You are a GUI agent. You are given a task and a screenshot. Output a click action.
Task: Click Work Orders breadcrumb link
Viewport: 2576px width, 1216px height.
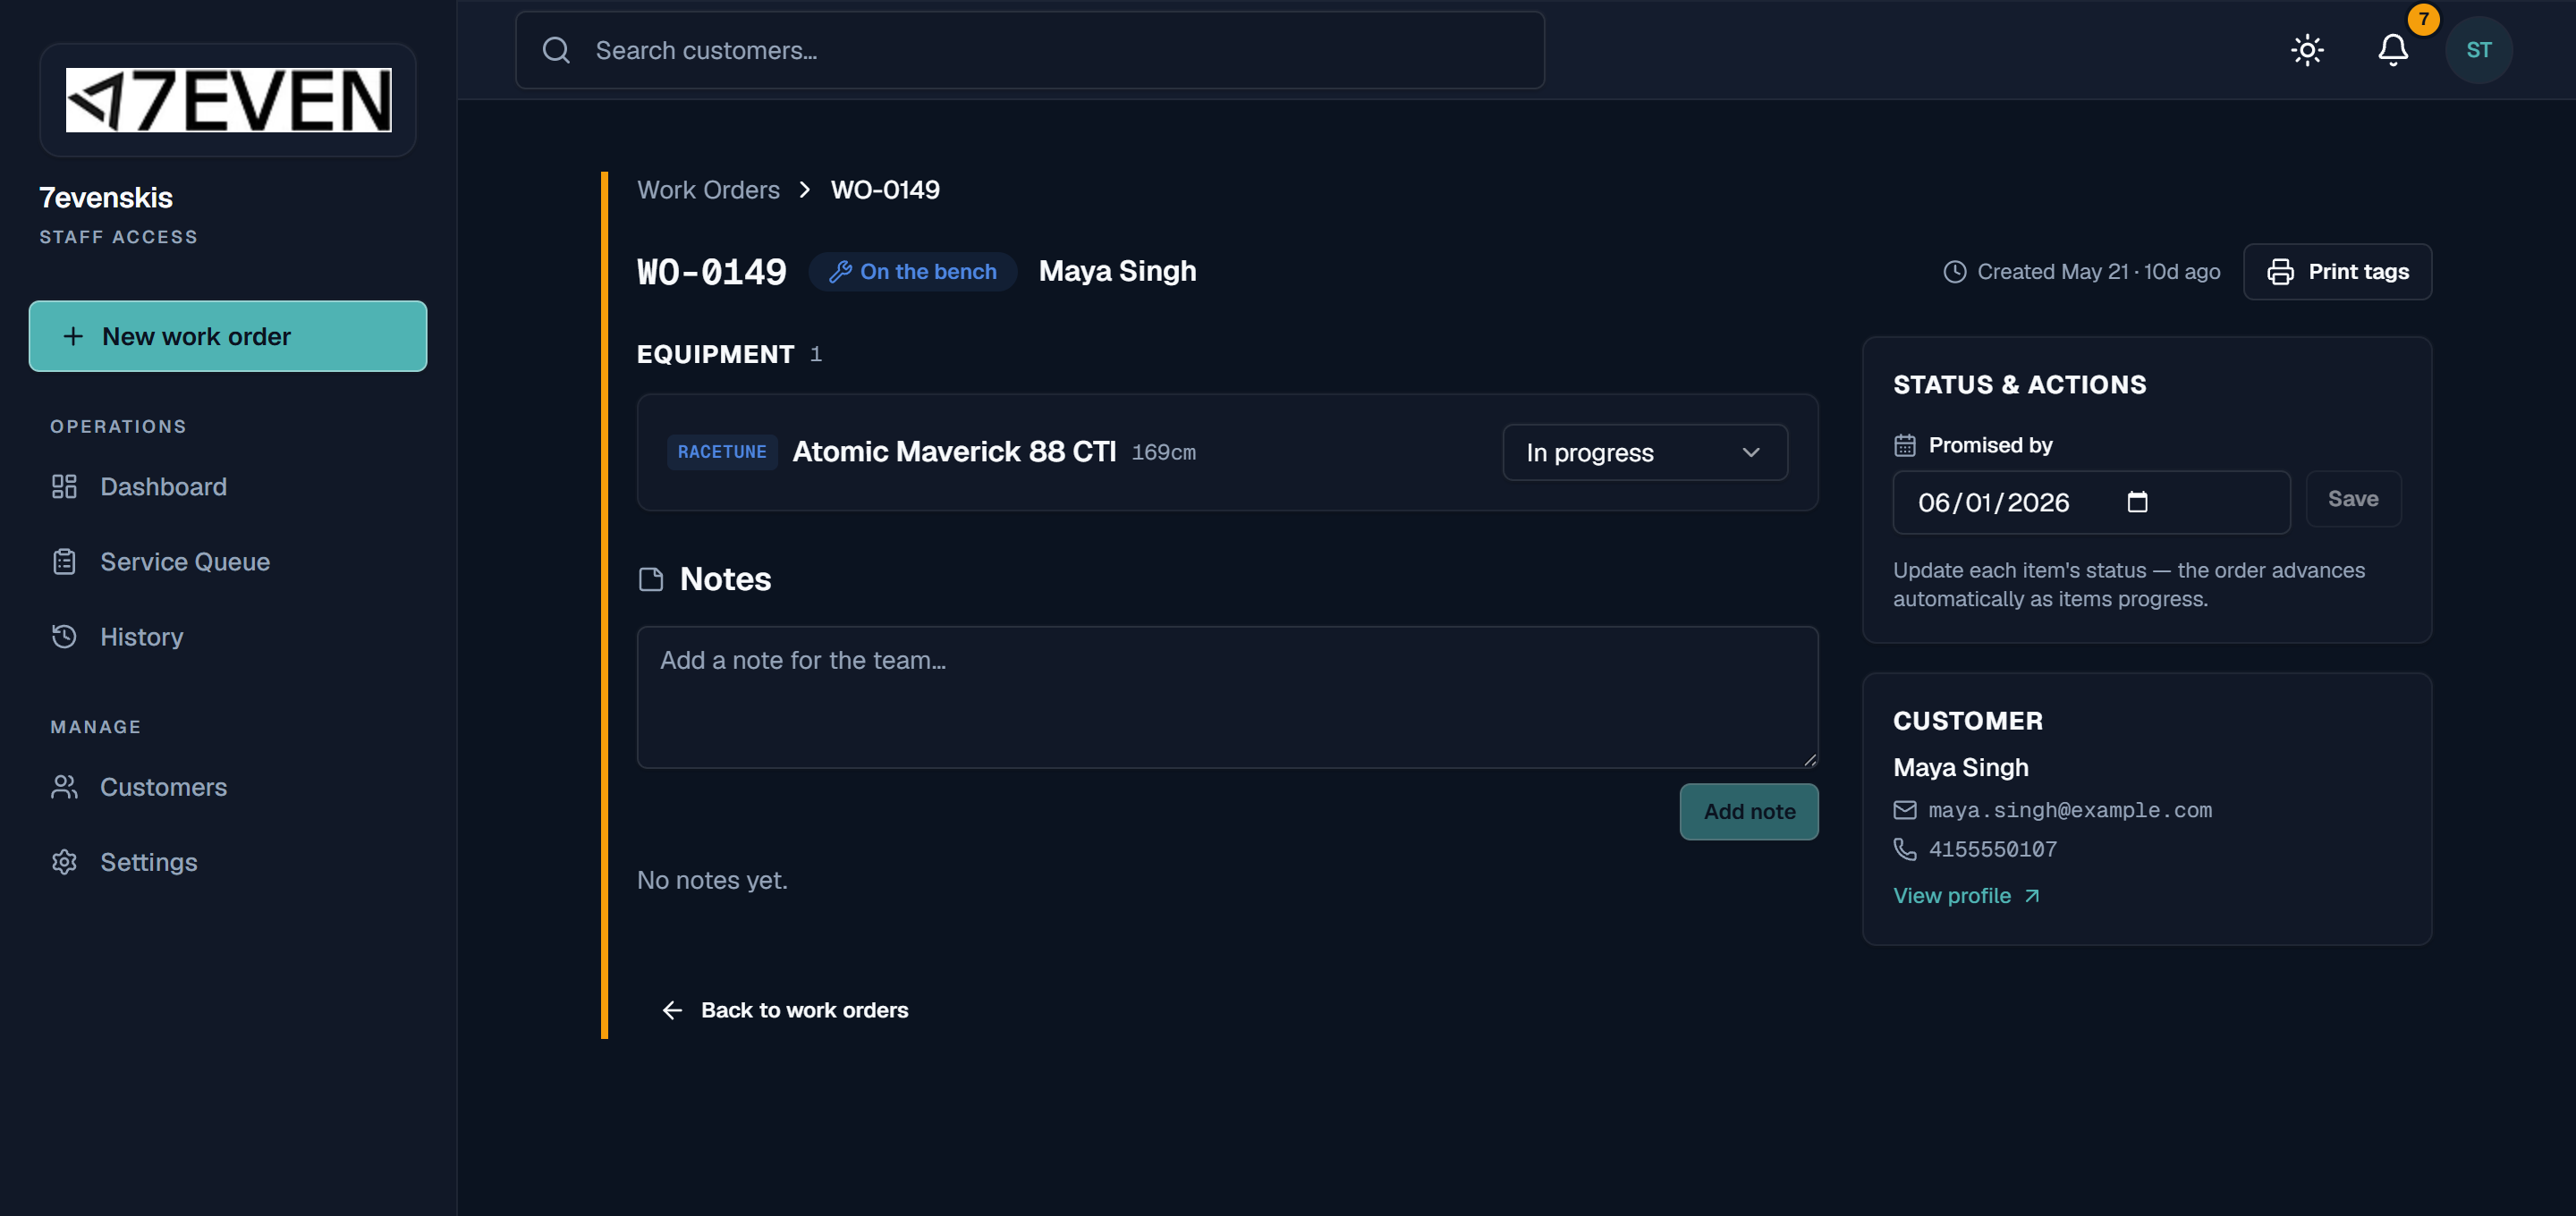708,190
